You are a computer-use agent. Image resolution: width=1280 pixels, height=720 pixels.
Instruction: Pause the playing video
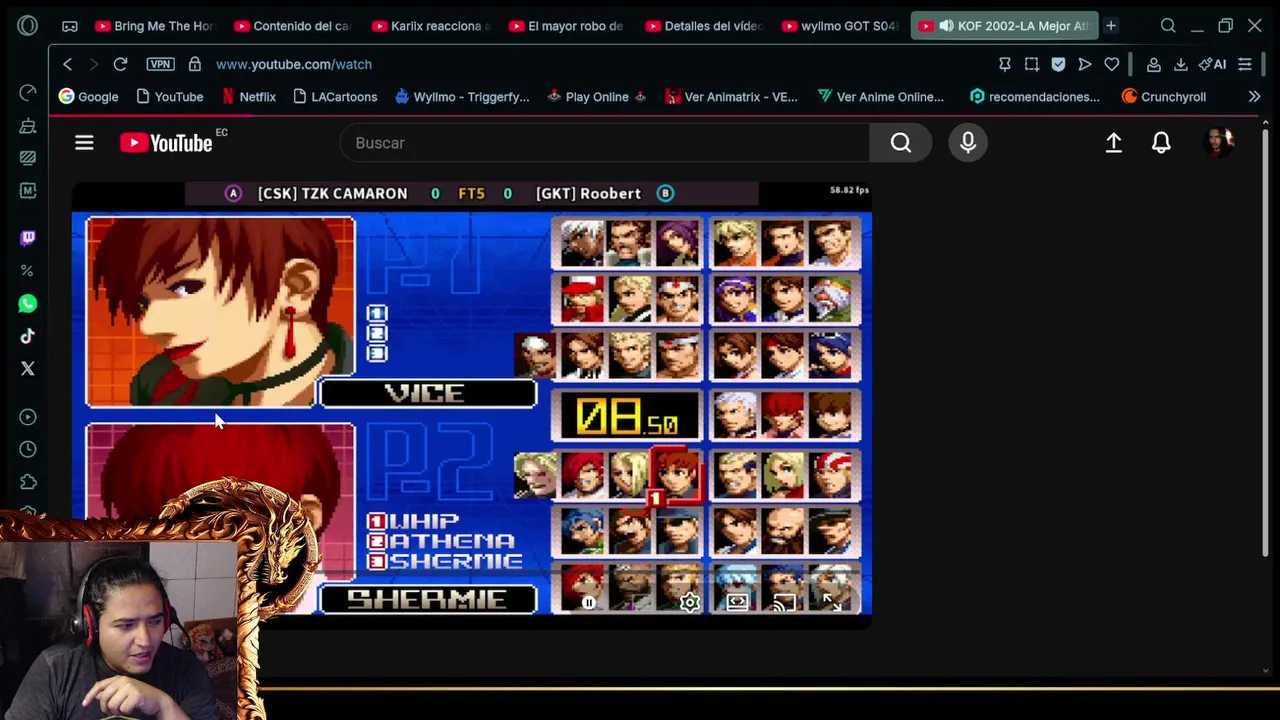(x=588, y=602)
